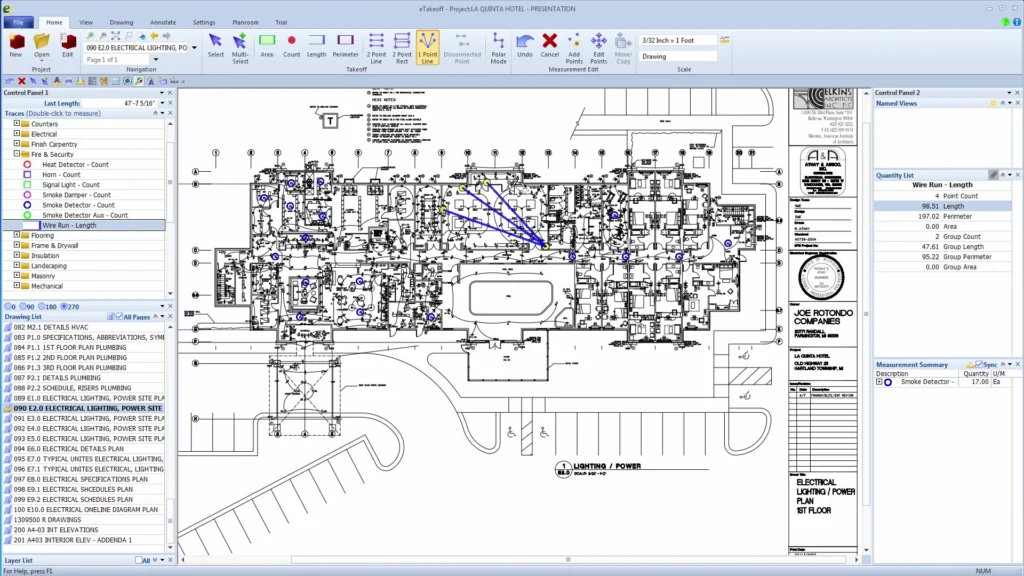Cancel the current measurement

[x=550, y=46]
